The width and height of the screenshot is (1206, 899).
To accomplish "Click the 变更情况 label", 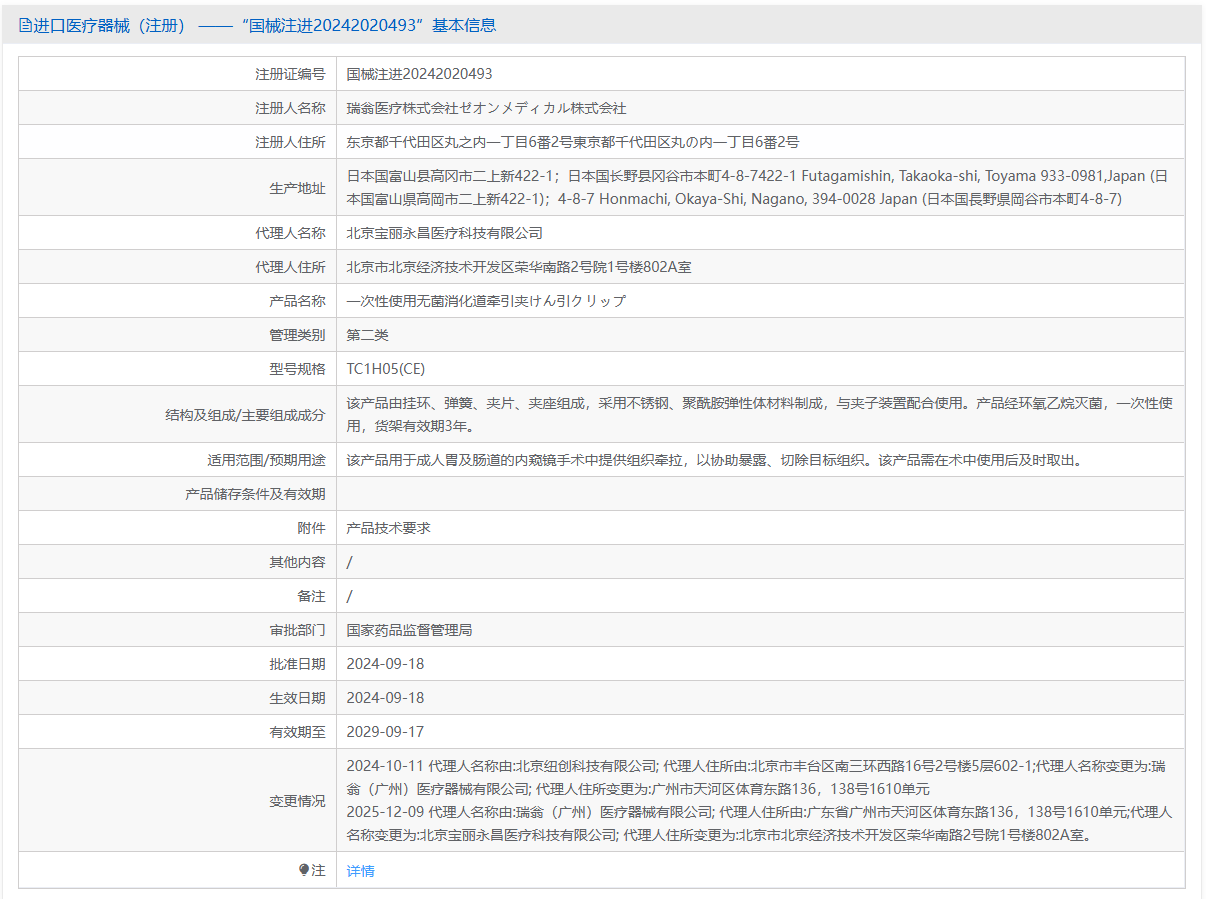I will 297,801.
